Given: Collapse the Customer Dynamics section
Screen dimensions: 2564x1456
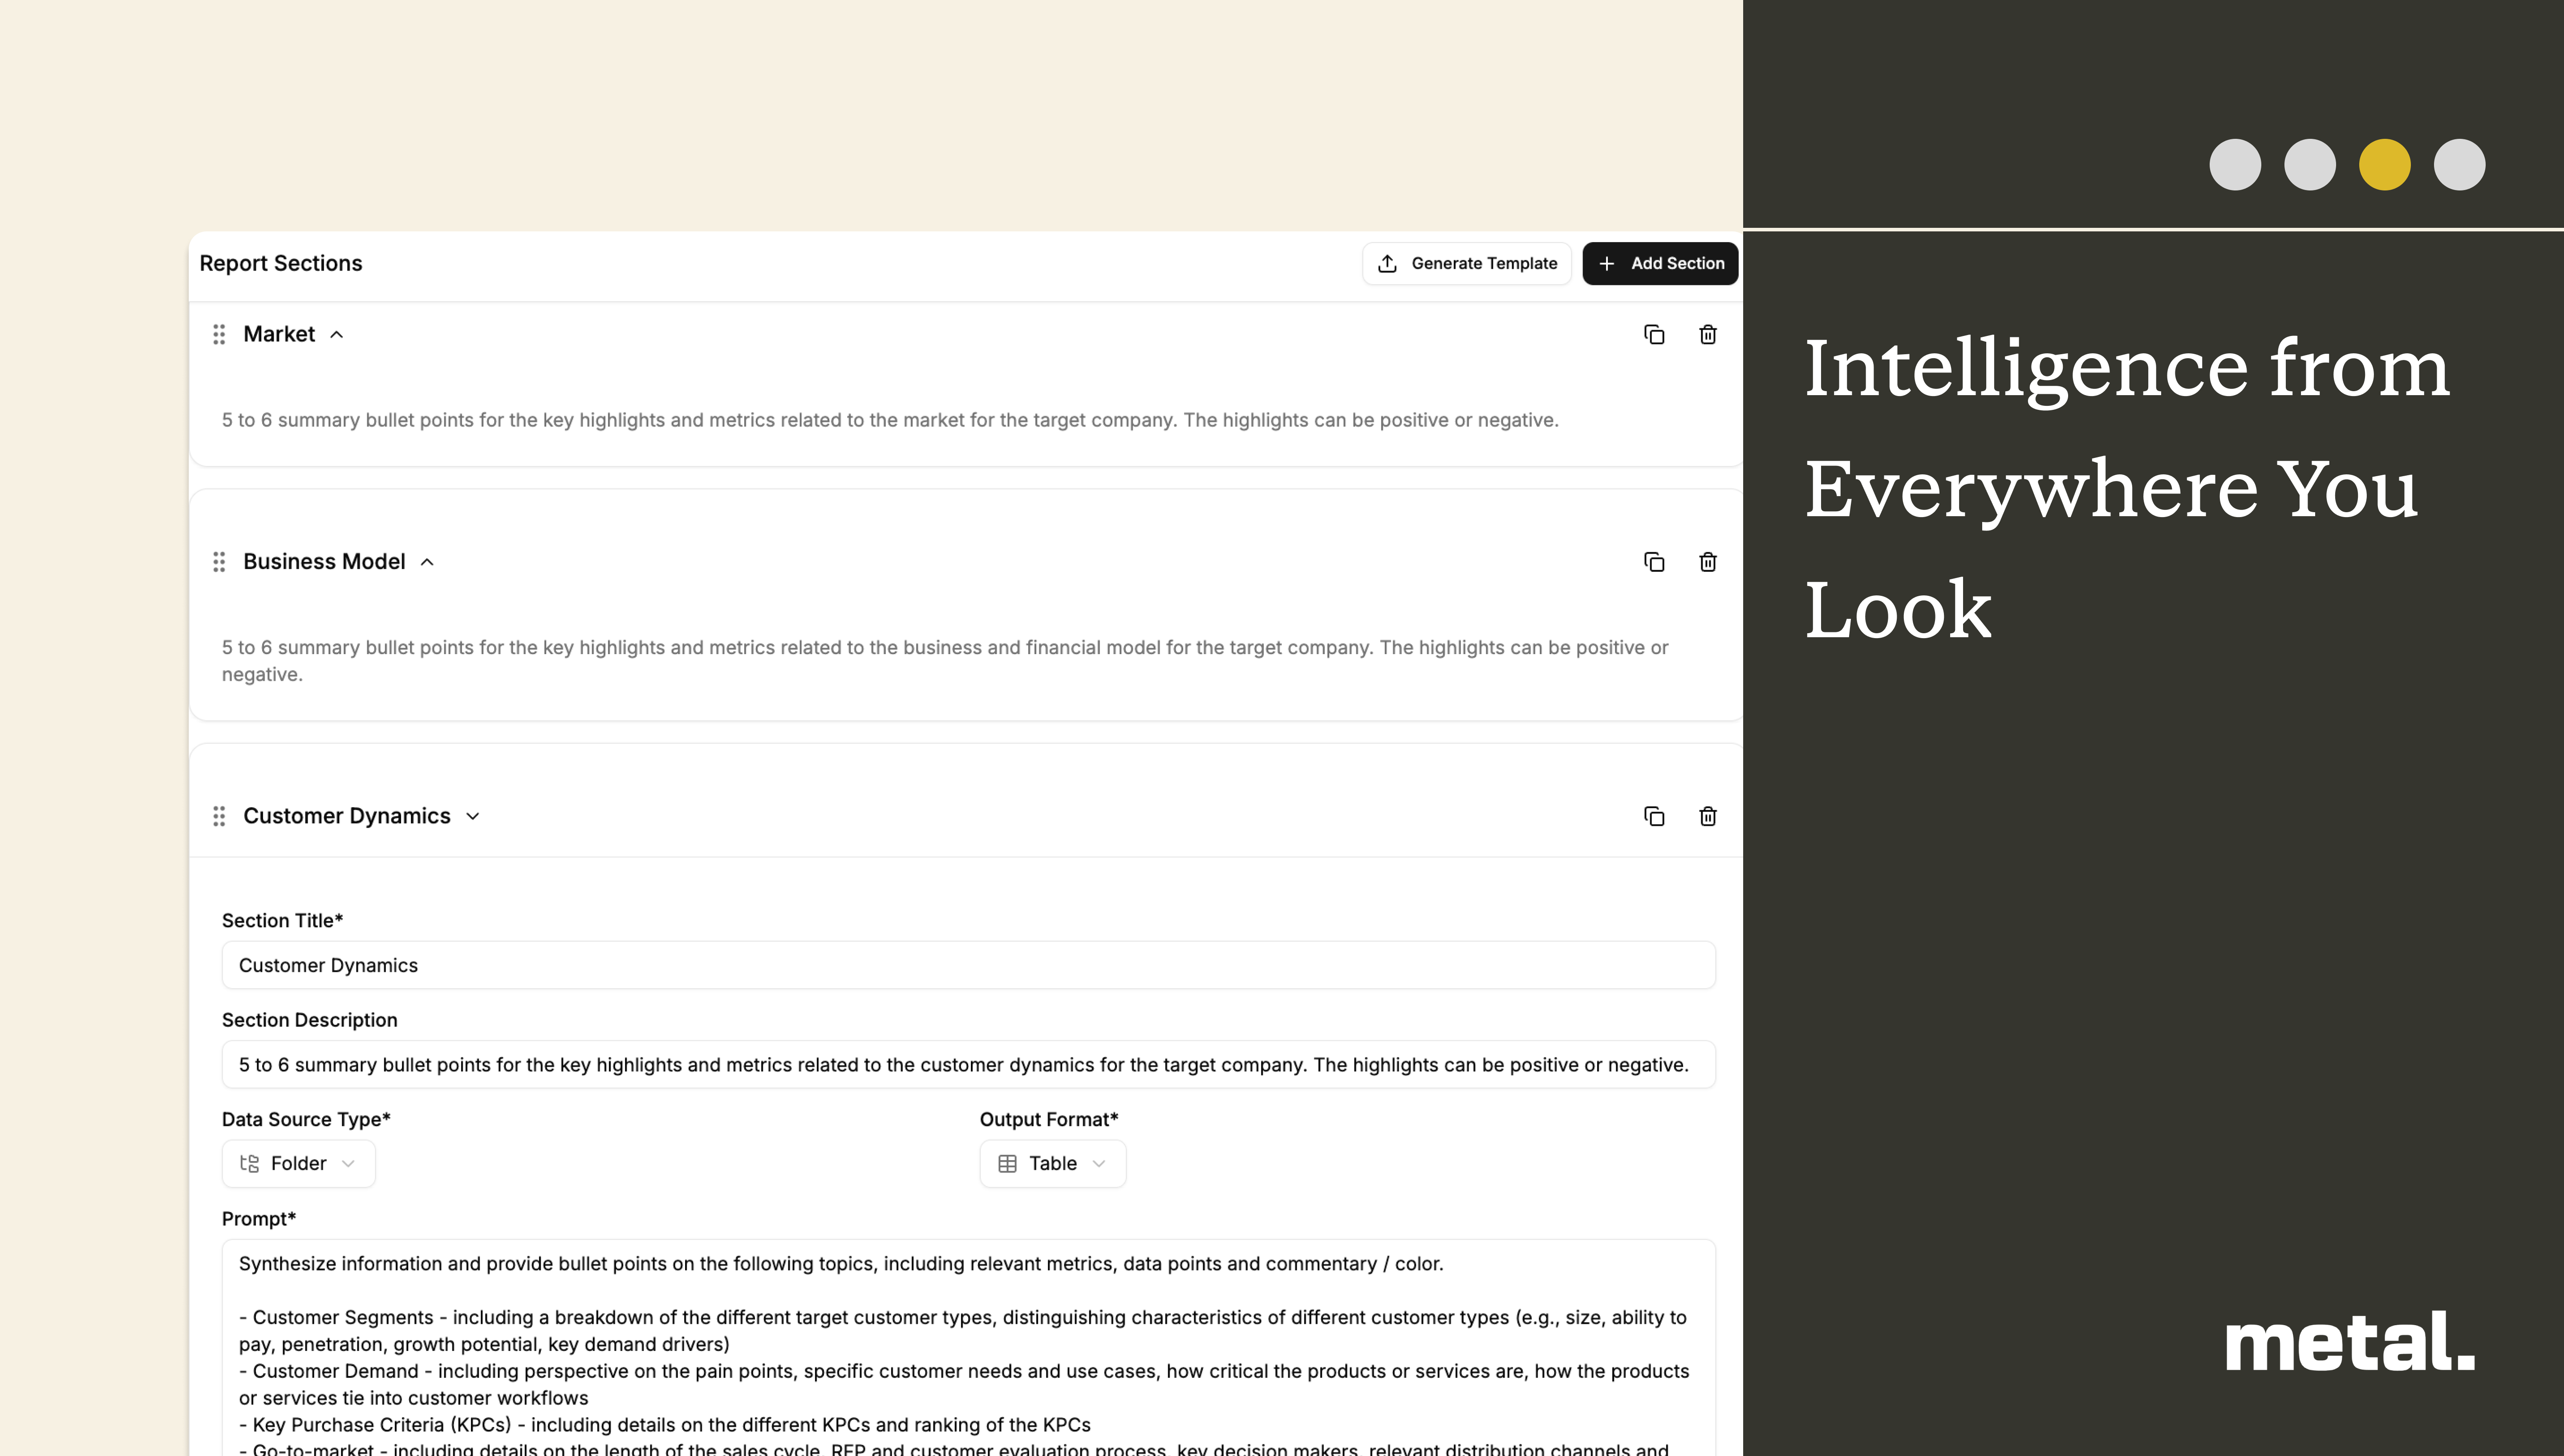Looking at the screenshot, I should (473, 816).
